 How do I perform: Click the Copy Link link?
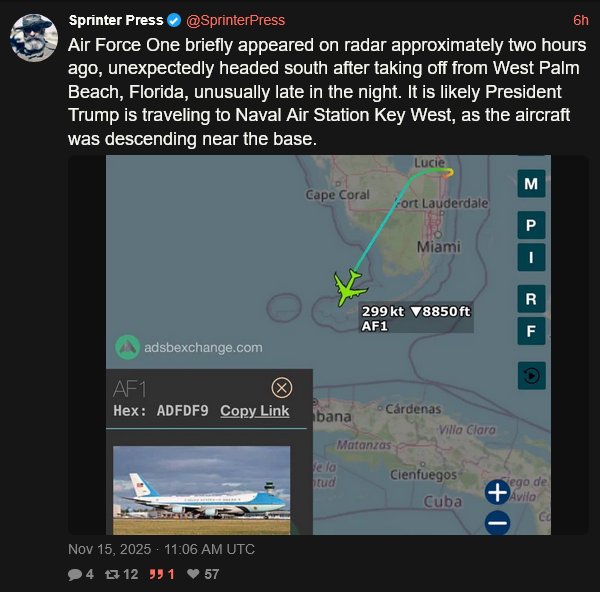tap(255, 411)
